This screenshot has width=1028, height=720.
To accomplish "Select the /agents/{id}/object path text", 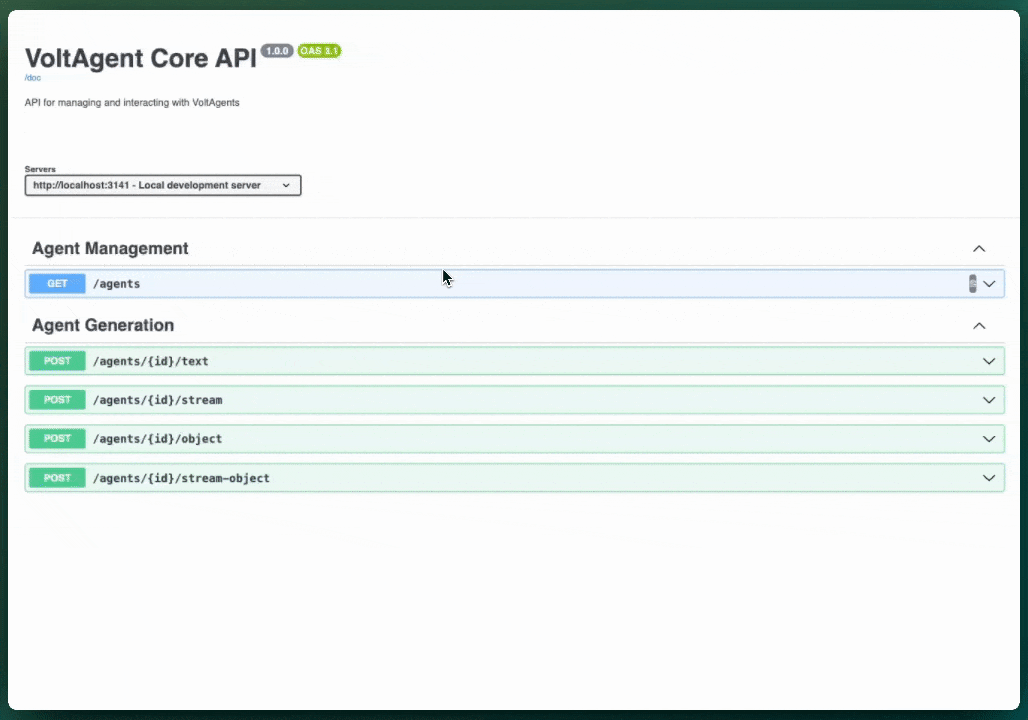I will pos(157,439).
